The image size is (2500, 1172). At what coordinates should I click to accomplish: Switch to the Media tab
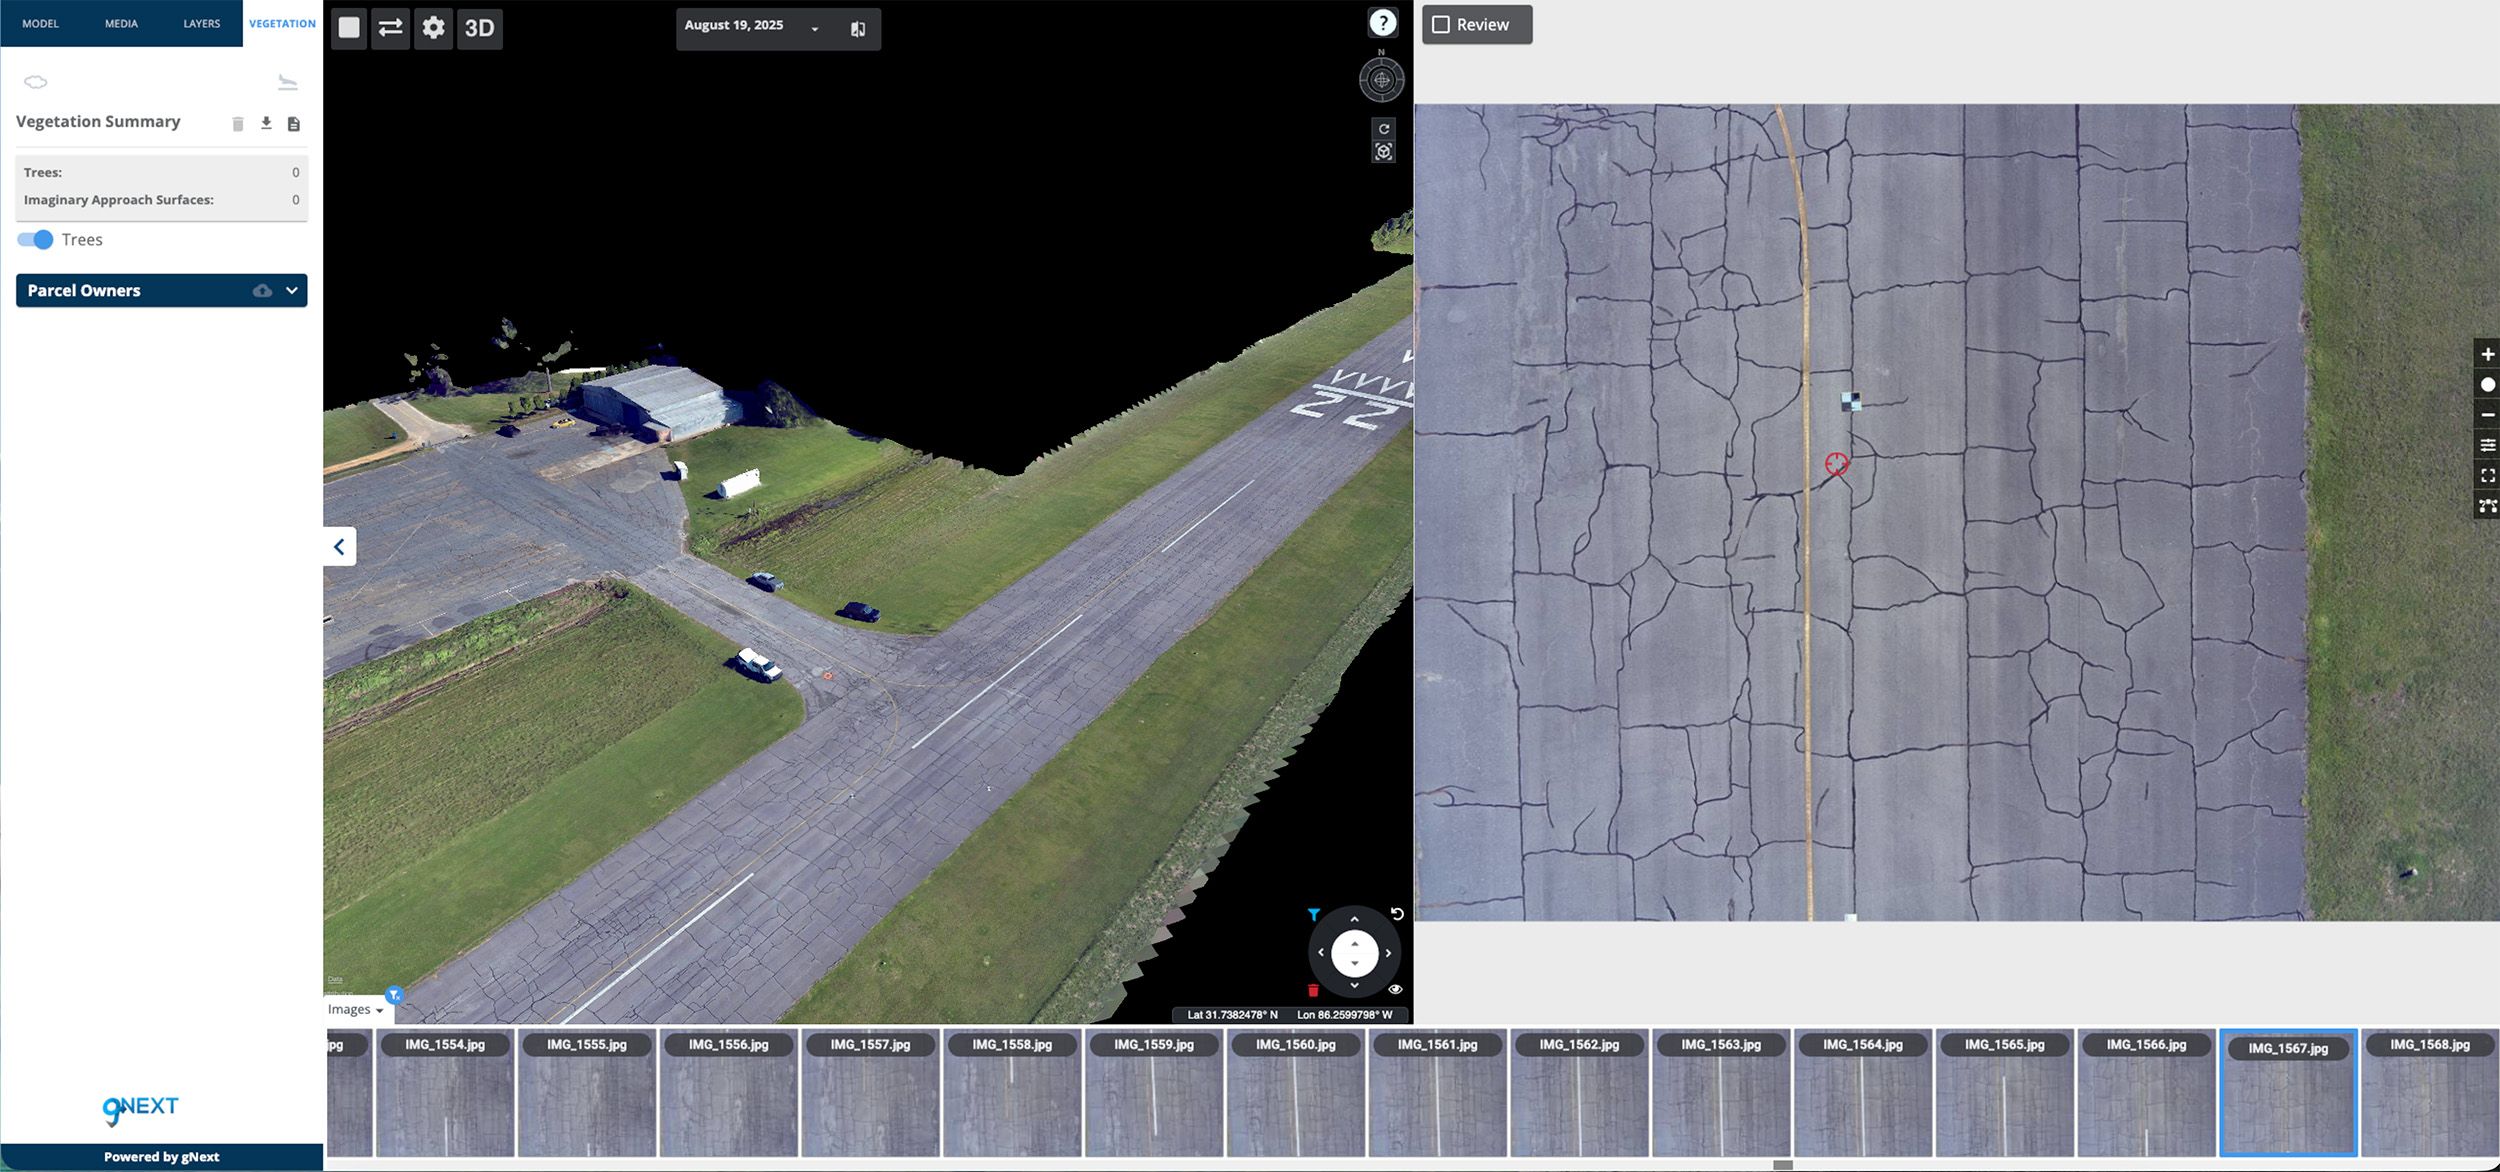121,23
